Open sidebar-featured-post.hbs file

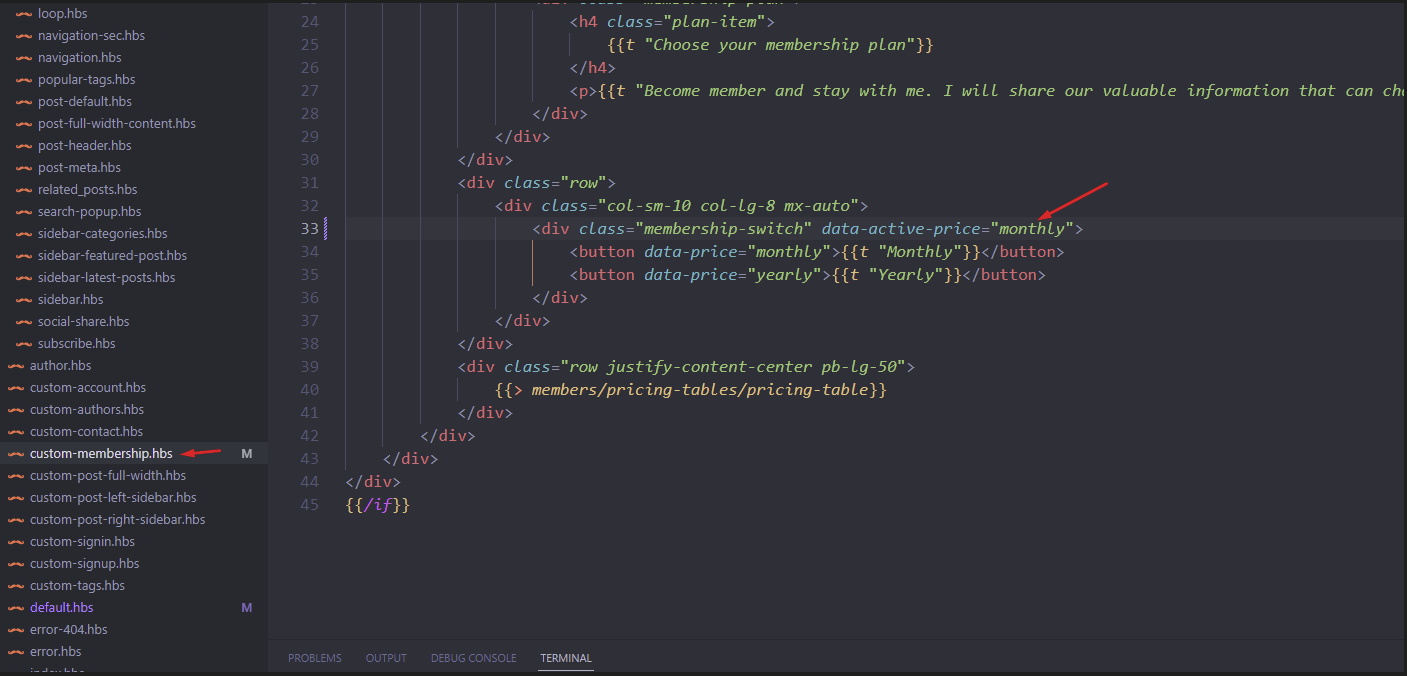pos(113,255)
